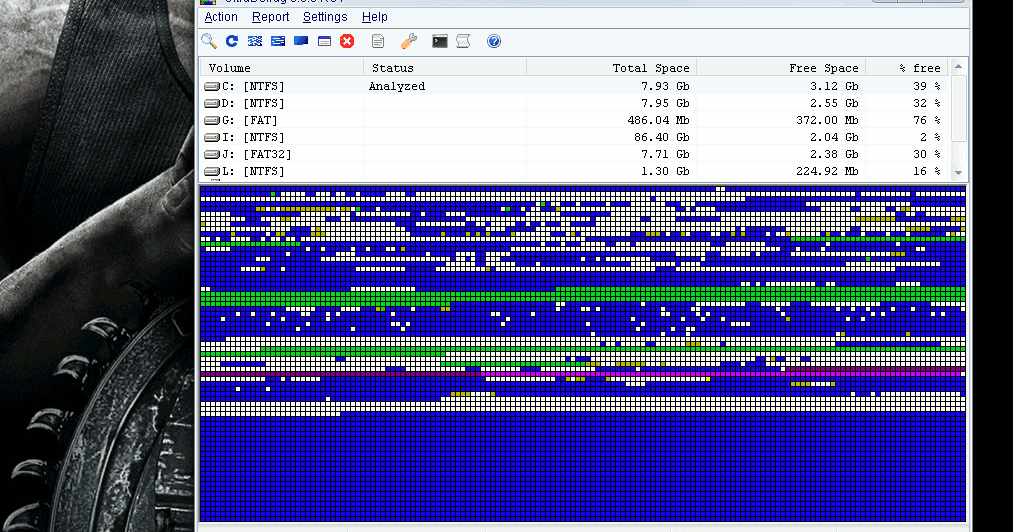Open the Action menu
This screenshot has height=532, width=1013.
(221, 17)
